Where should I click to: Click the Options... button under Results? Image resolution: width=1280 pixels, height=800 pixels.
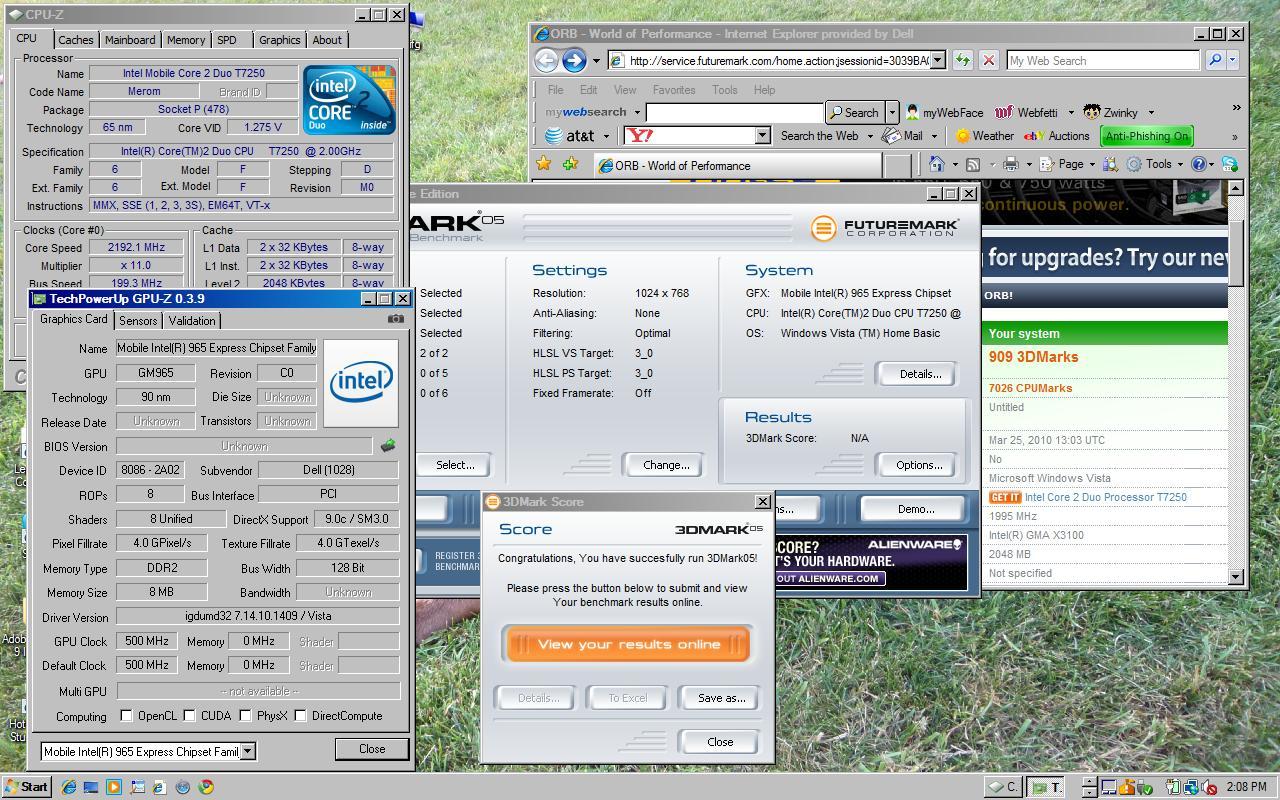pos(919,465)
